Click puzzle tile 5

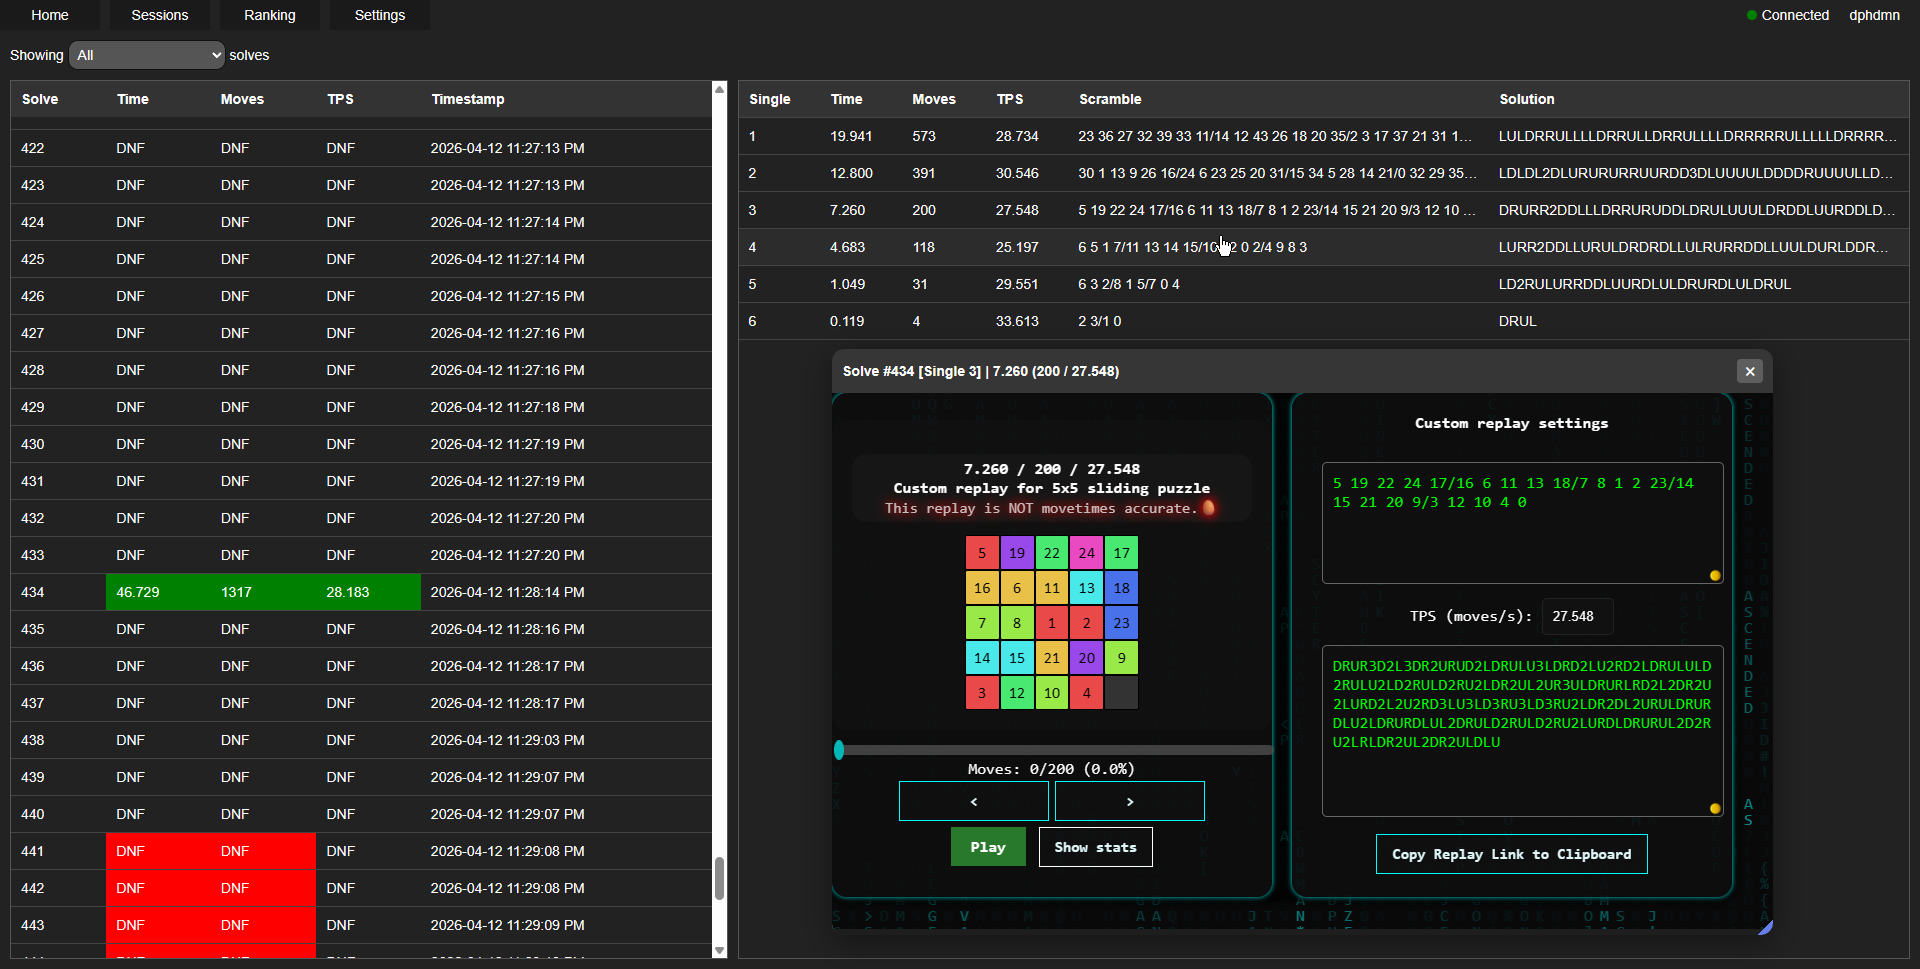982,553
